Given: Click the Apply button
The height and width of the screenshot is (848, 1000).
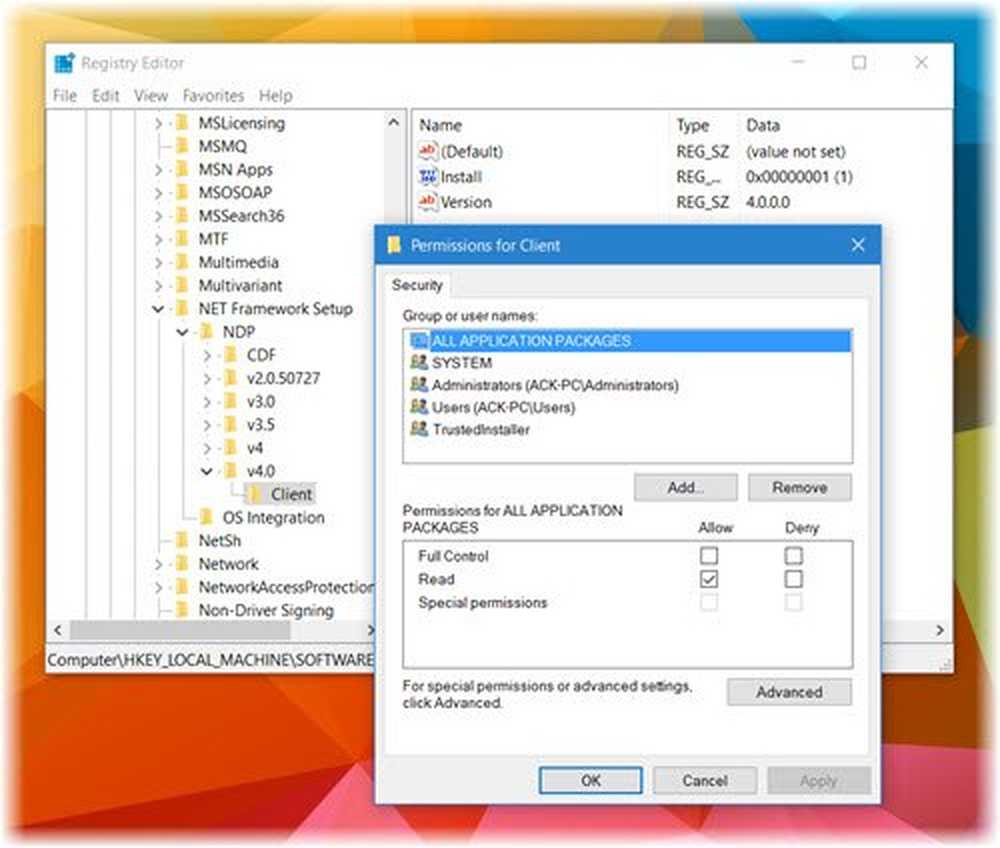Looking at the screenshot, I should [x=819, y=780].
